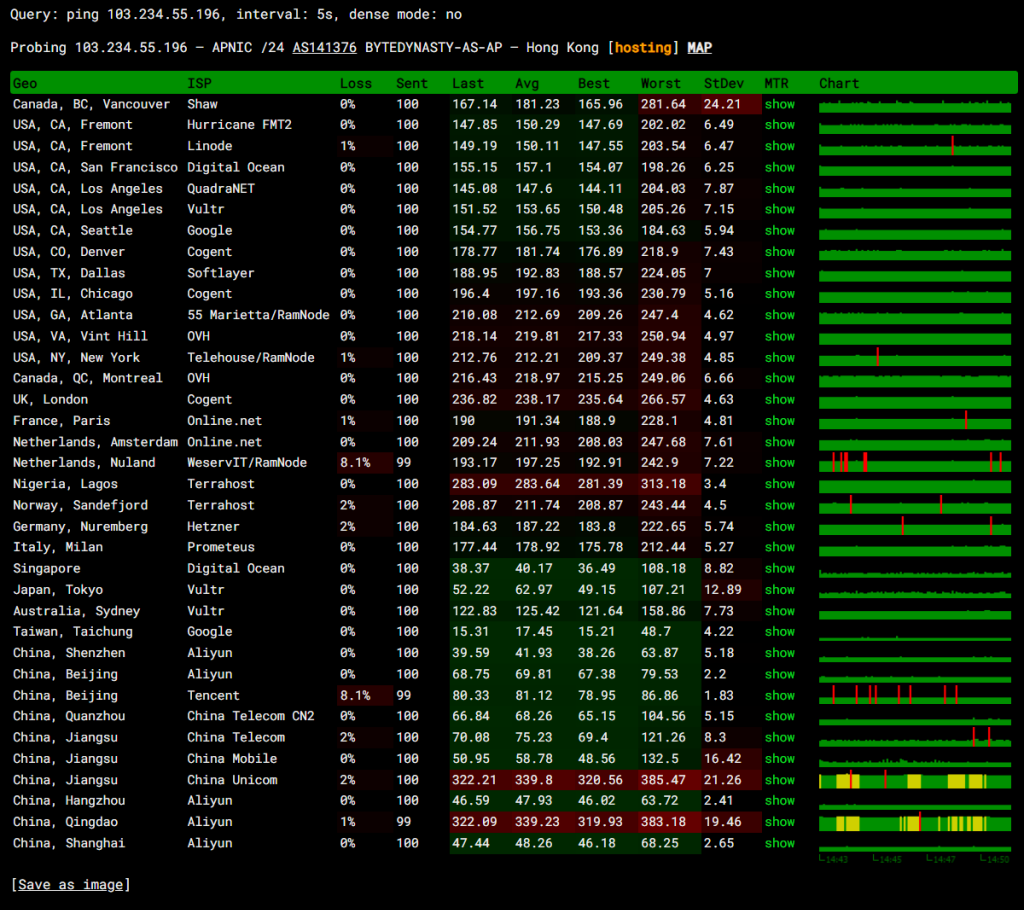Click the Save as image link
Screen dimensions: 1024x910
click(x=70, y=885)
